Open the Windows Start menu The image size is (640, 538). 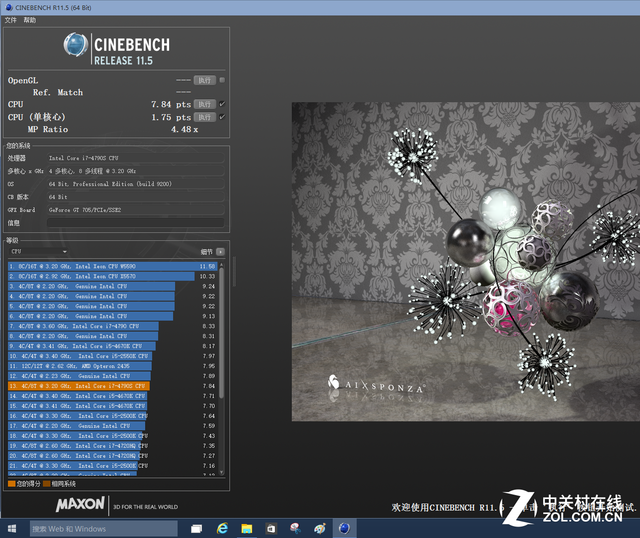12,529
